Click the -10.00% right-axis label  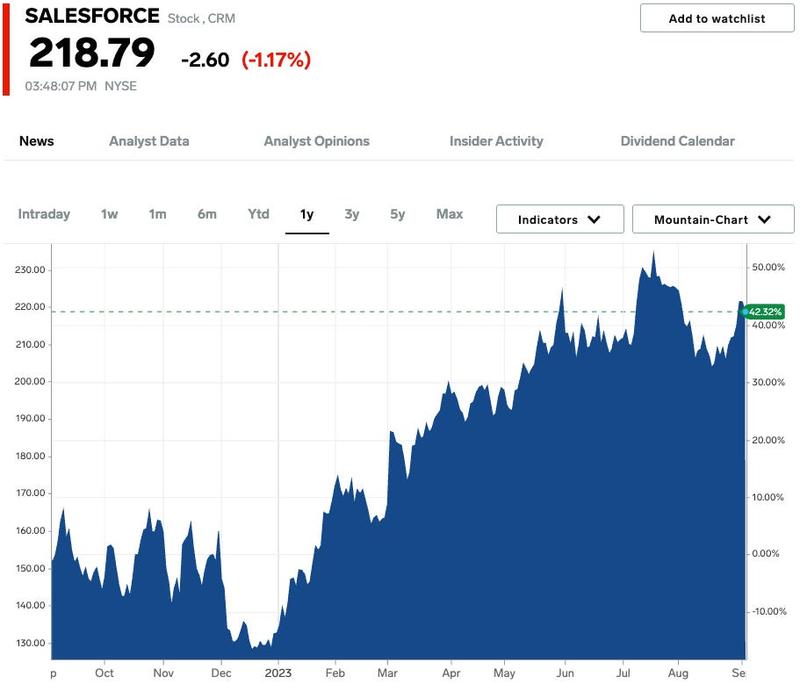(768, 612)
